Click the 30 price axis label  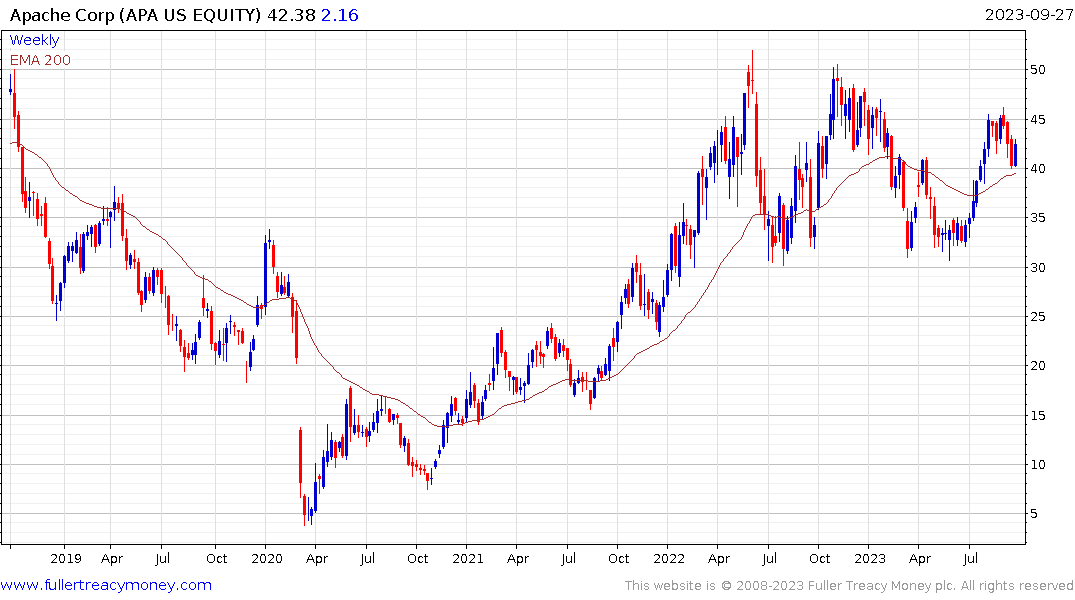point(1037,267)
